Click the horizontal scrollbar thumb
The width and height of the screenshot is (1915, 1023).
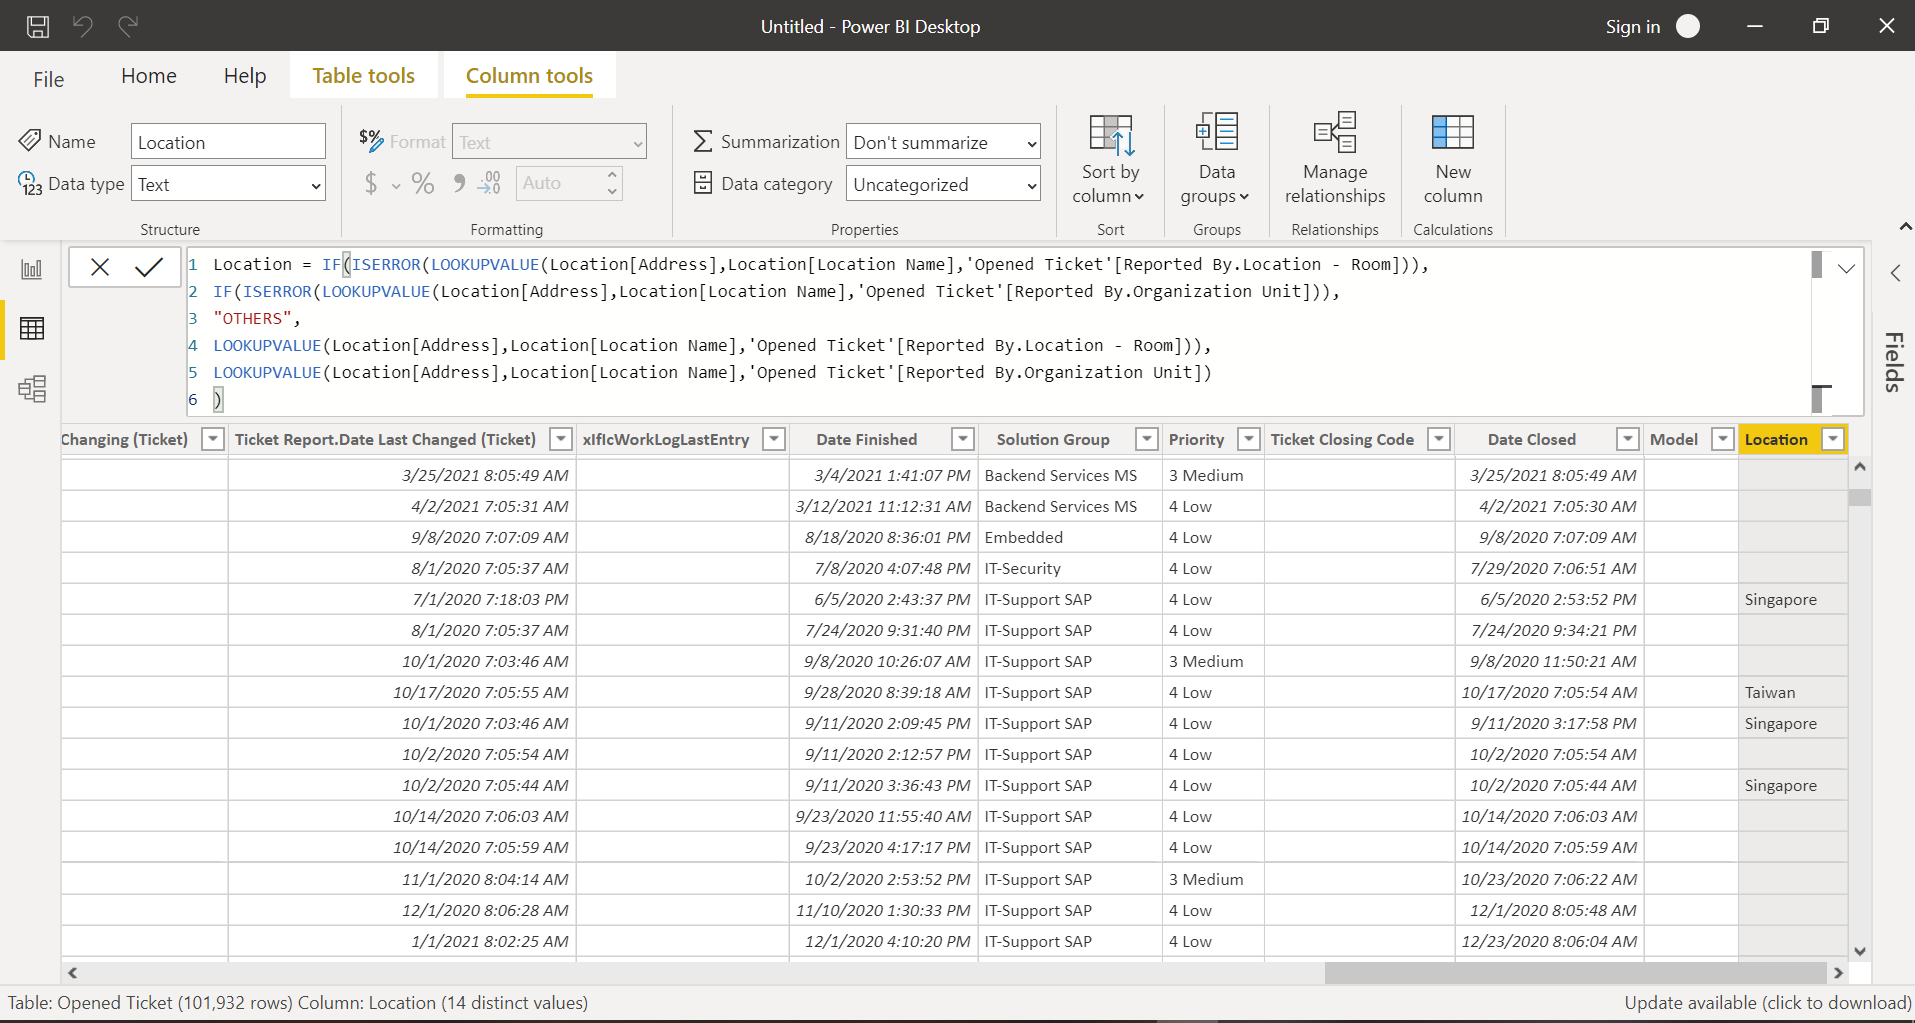[x=1575, y=972]
